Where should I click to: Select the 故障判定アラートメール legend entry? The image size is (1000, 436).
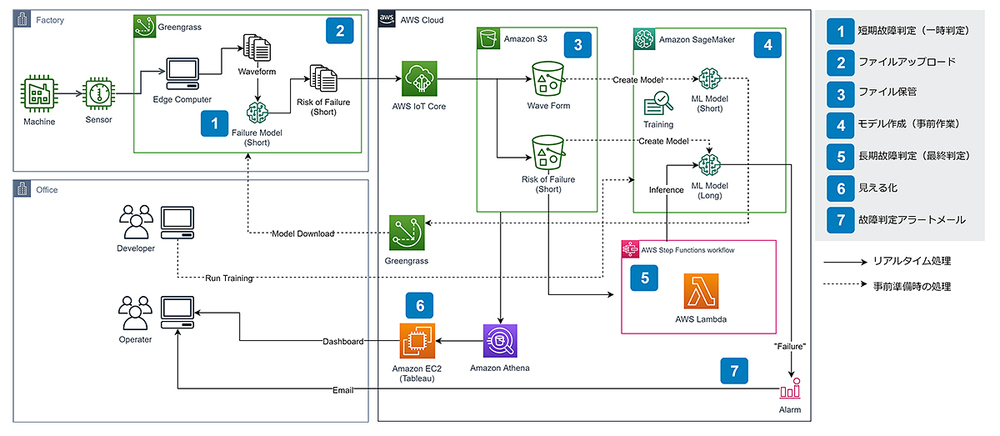click(900, 218)
